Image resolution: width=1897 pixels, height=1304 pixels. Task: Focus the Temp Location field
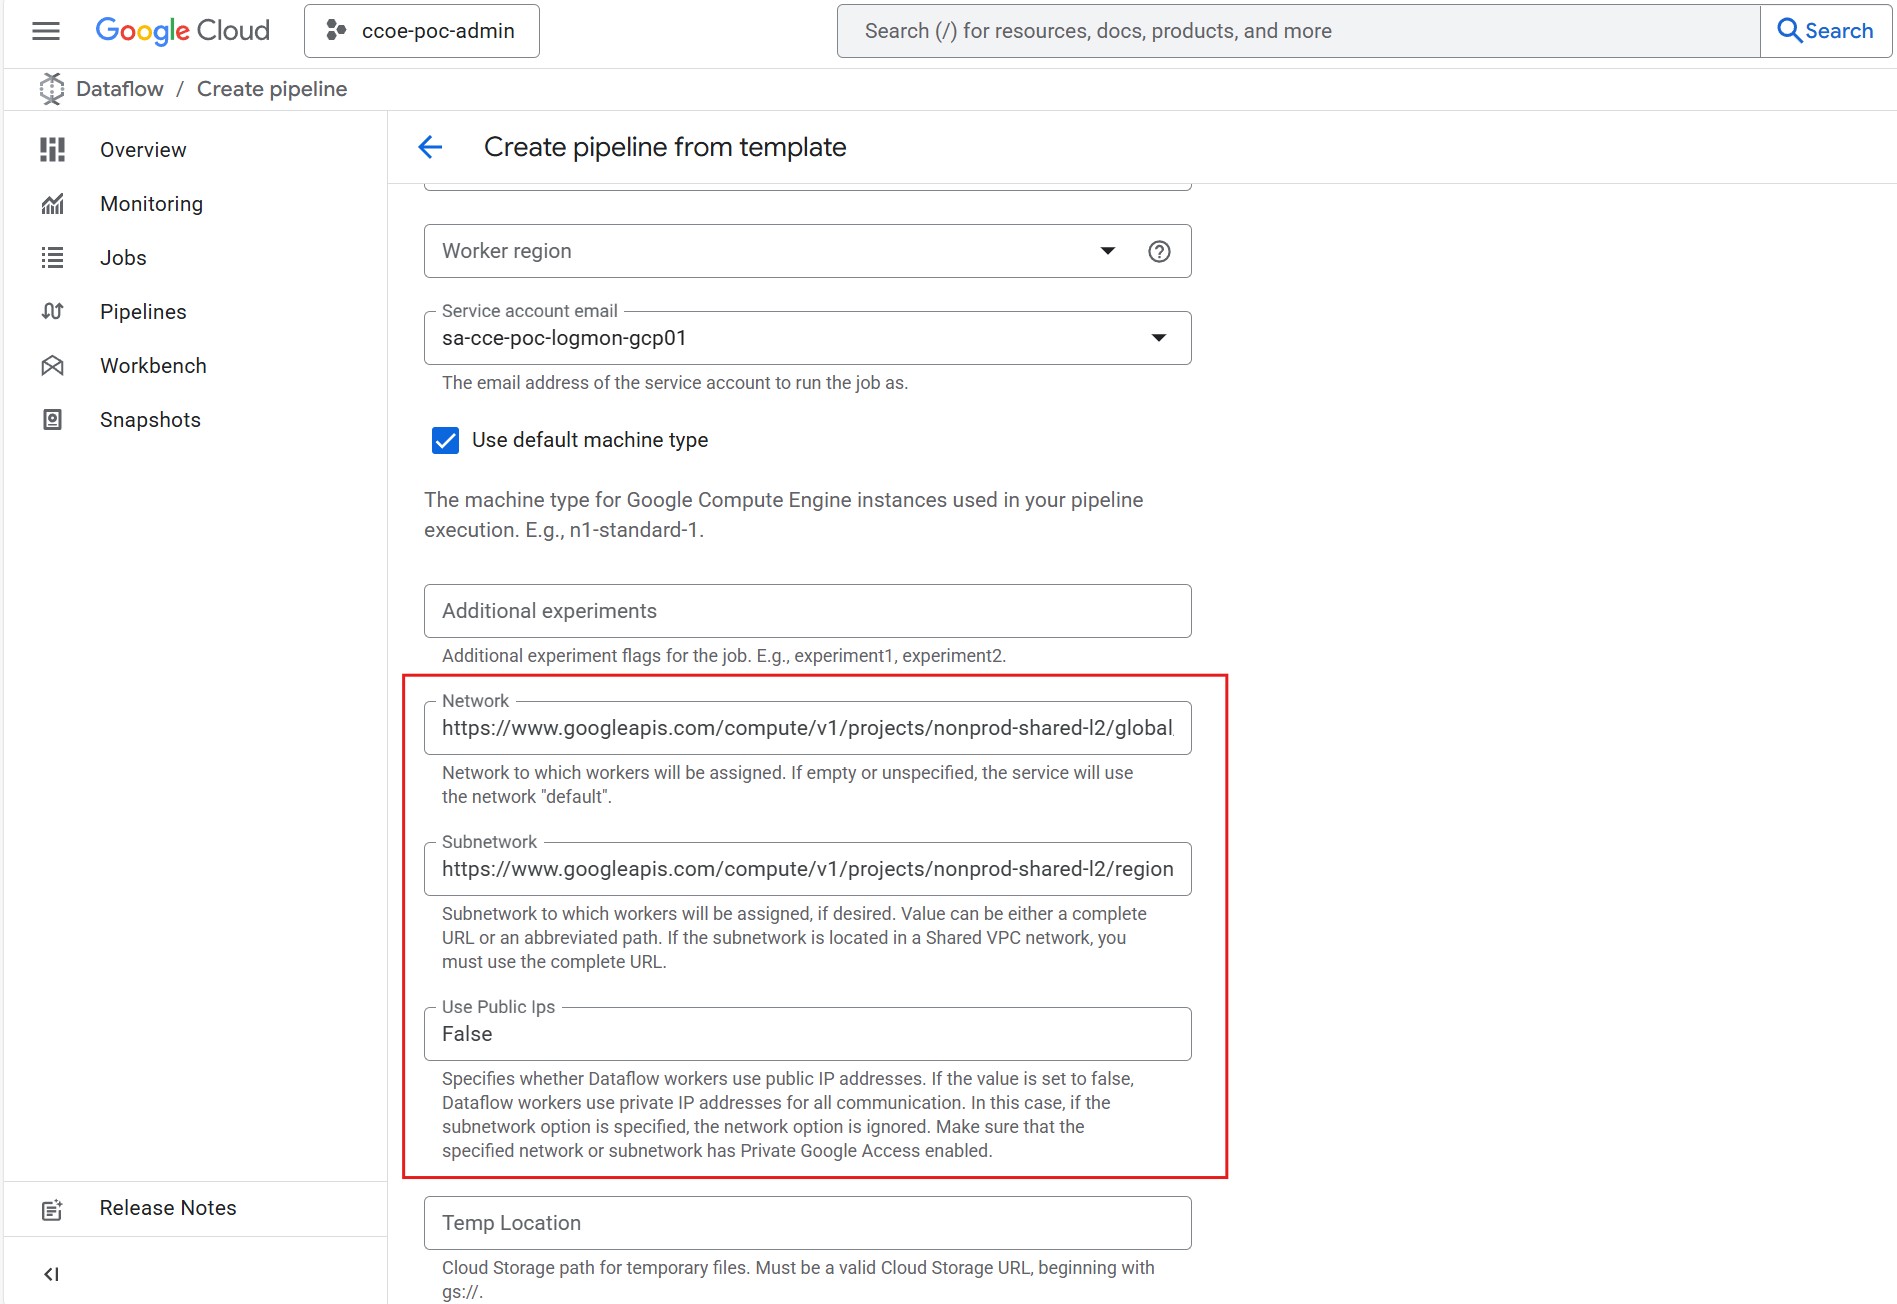click(x=806, y=1223)
